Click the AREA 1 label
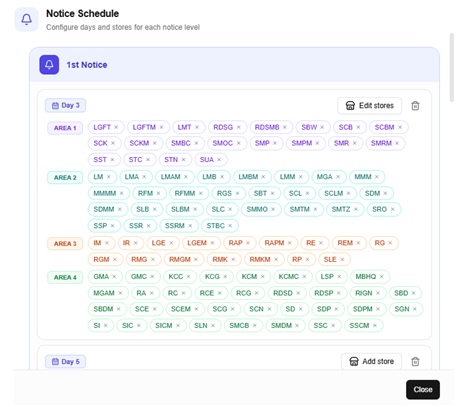The height and width of the screenshot is (407, 458). pos(65,128)
